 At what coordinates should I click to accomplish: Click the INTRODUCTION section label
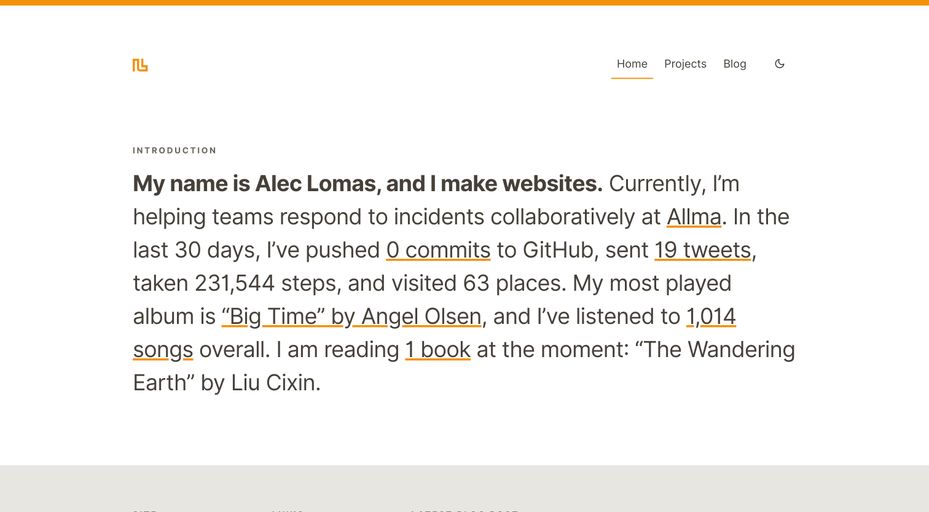pos(175,151)
